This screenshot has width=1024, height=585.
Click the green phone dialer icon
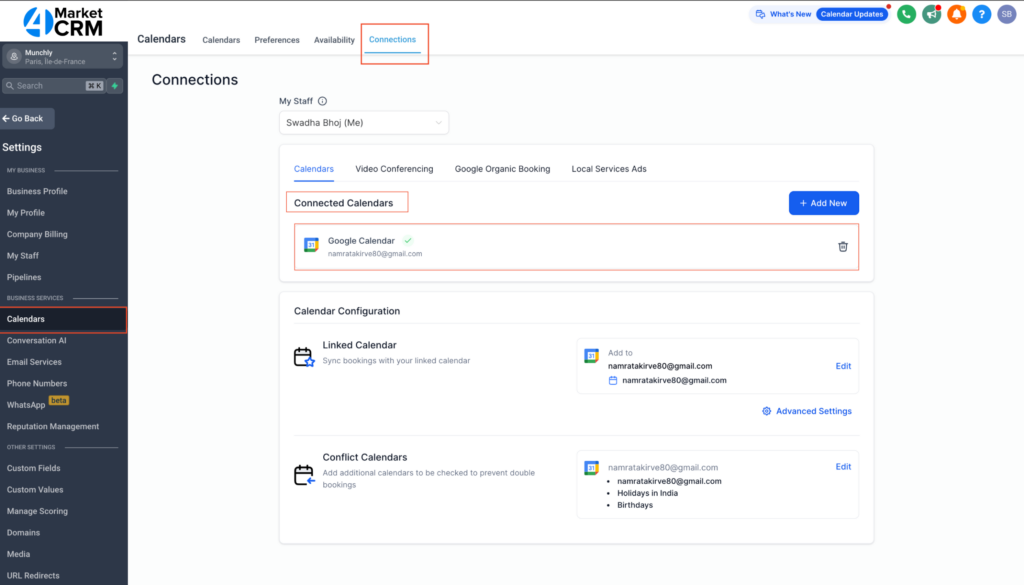[x=907, y=14]
